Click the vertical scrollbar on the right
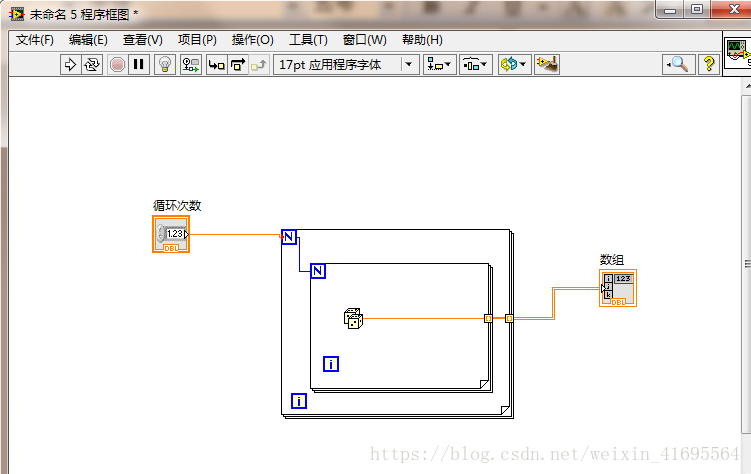Viewport: 751px width, 474px height. tap(747, 263)
